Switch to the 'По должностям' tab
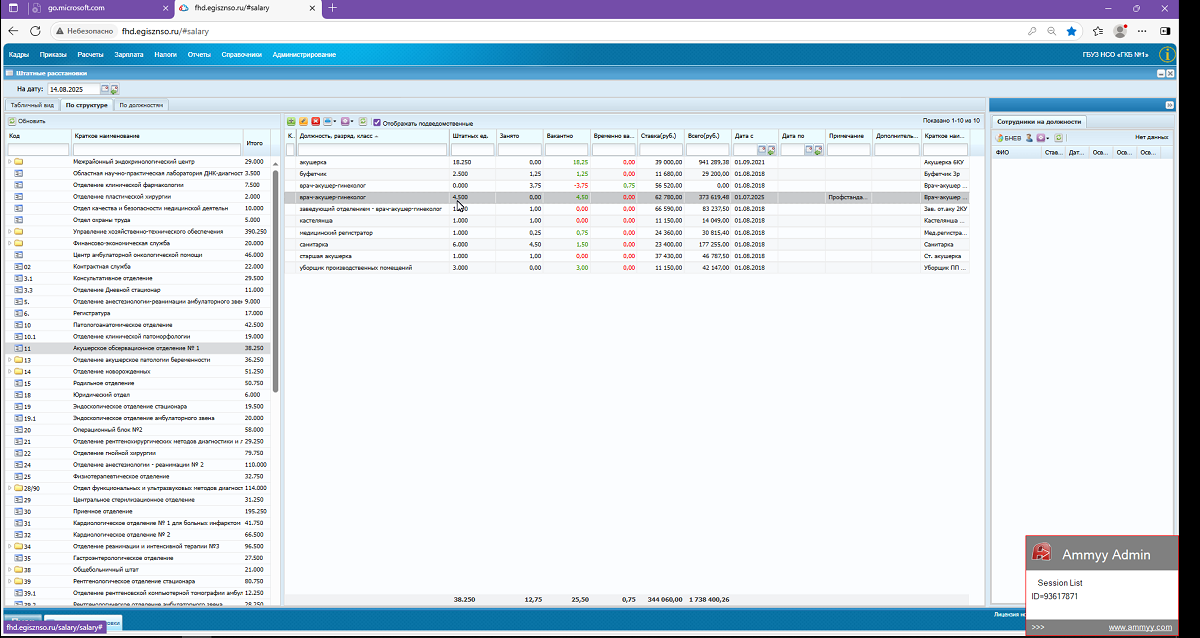The width and height of the screenshot is (1200, 638). pos(141,104)
